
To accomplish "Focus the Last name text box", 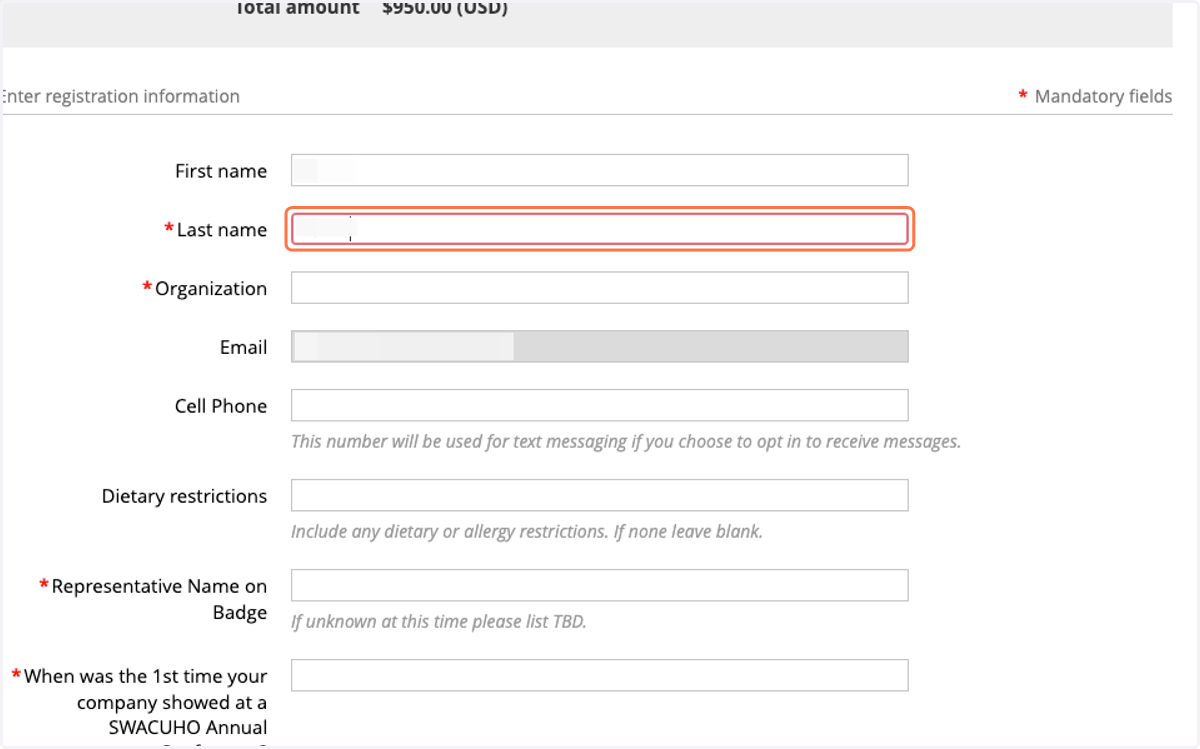I will click(x=599, y=229).
